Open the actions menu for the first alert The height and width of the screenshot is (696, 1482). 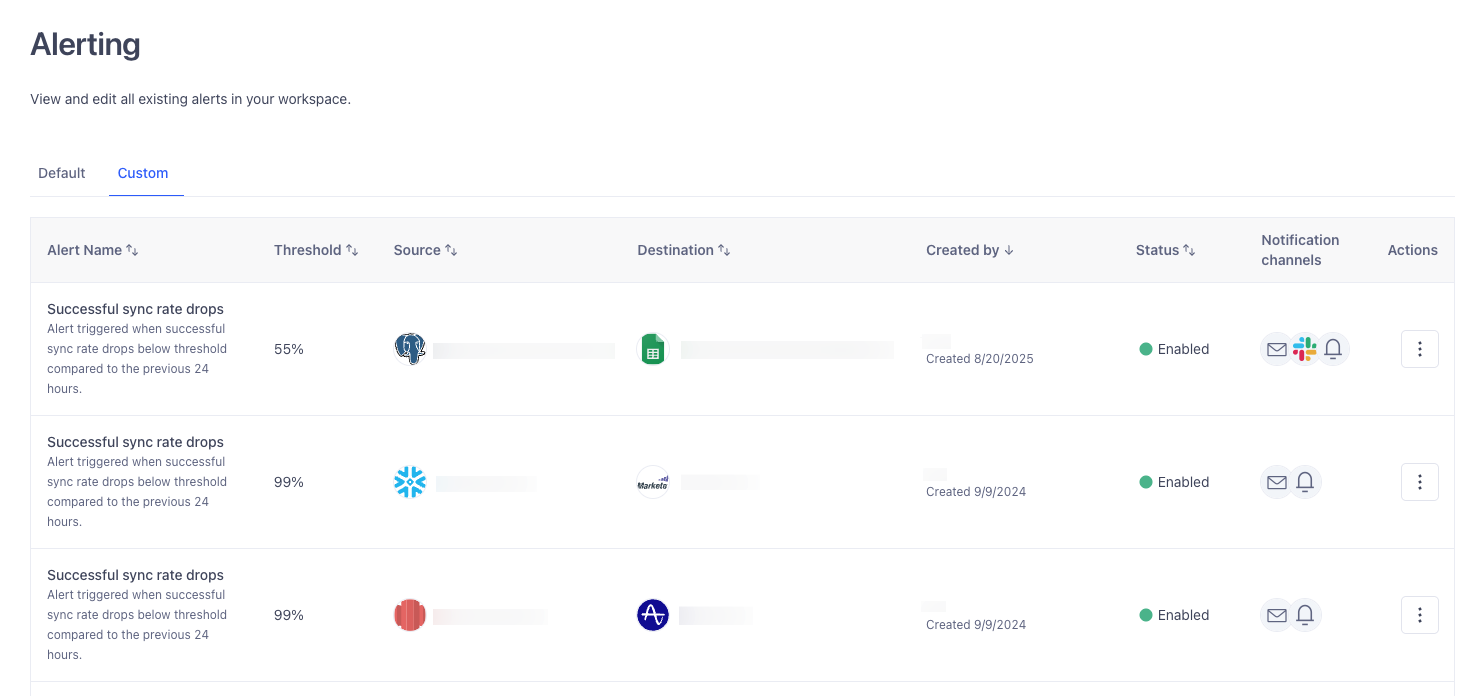click(x=1420, y=349)
